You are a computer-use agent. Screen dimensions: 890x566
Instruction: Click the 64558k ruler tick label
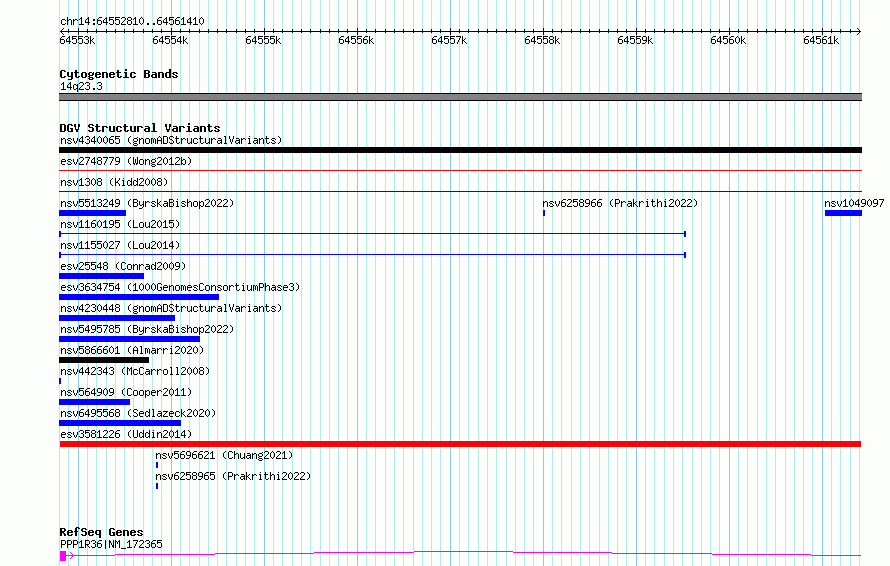click(x=542, y=41)
